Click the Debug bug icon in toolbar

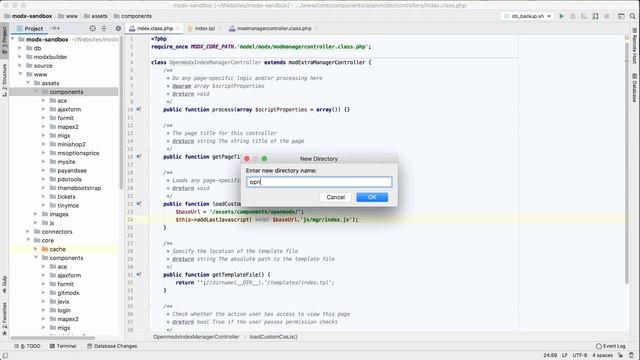tap(573, 16)
